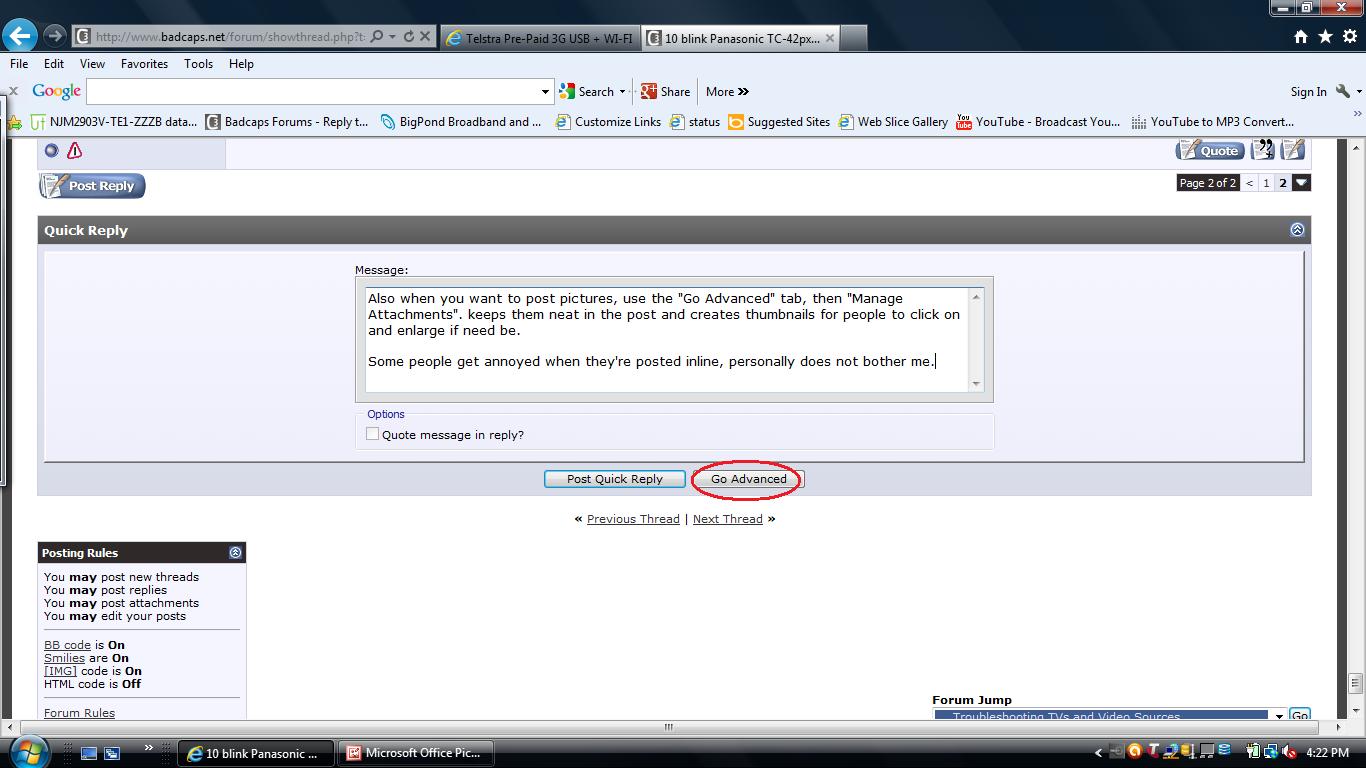Screen dimensions: 1366x768
Task: Click the Quote button on the post
Action: click(x=1210, y=150)
